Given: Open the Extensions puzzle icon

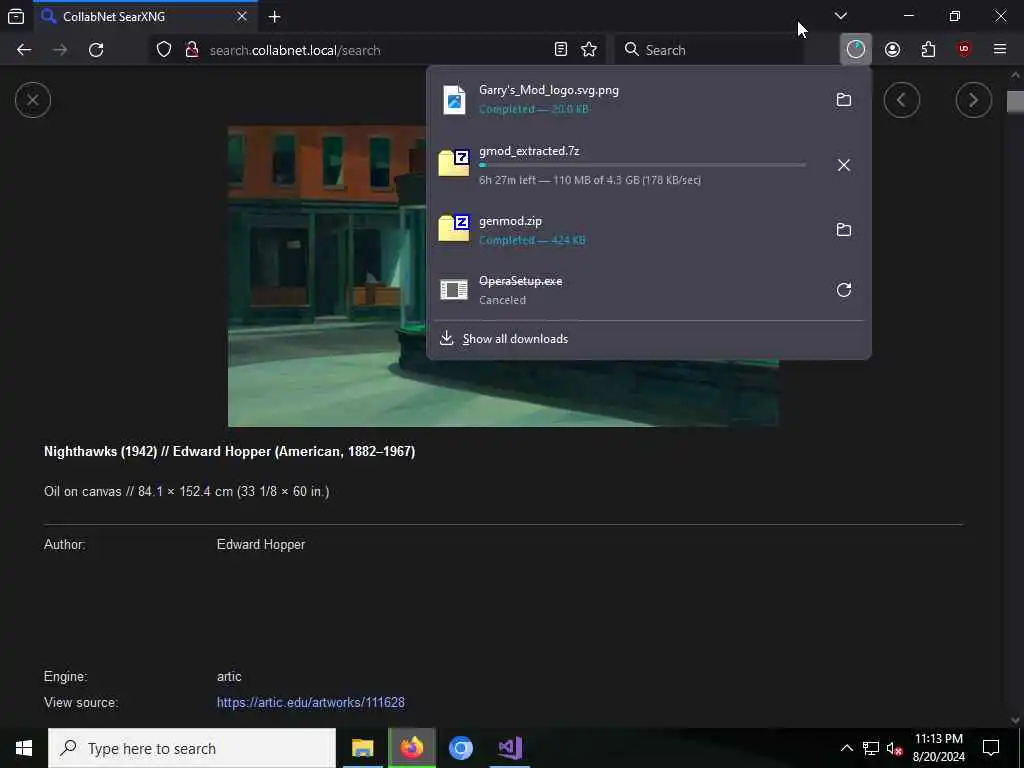Looking at the screenshot, I should point(928,50).
